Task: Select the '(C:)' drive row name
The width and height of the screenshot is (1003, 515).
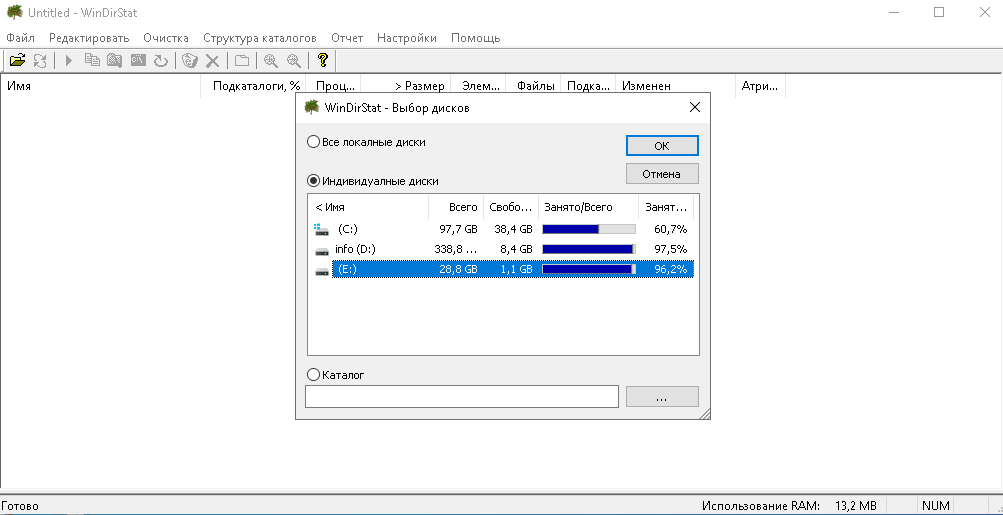Action: pos(347,229)
